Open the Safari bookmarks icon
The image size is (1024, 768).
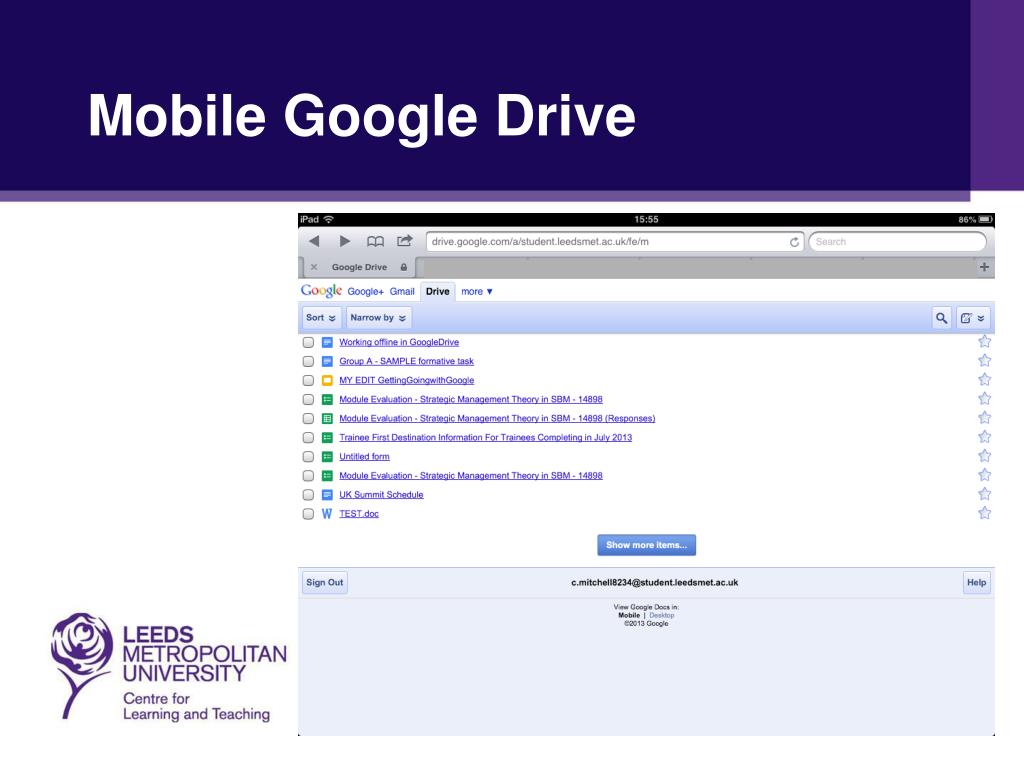point(375,242)
